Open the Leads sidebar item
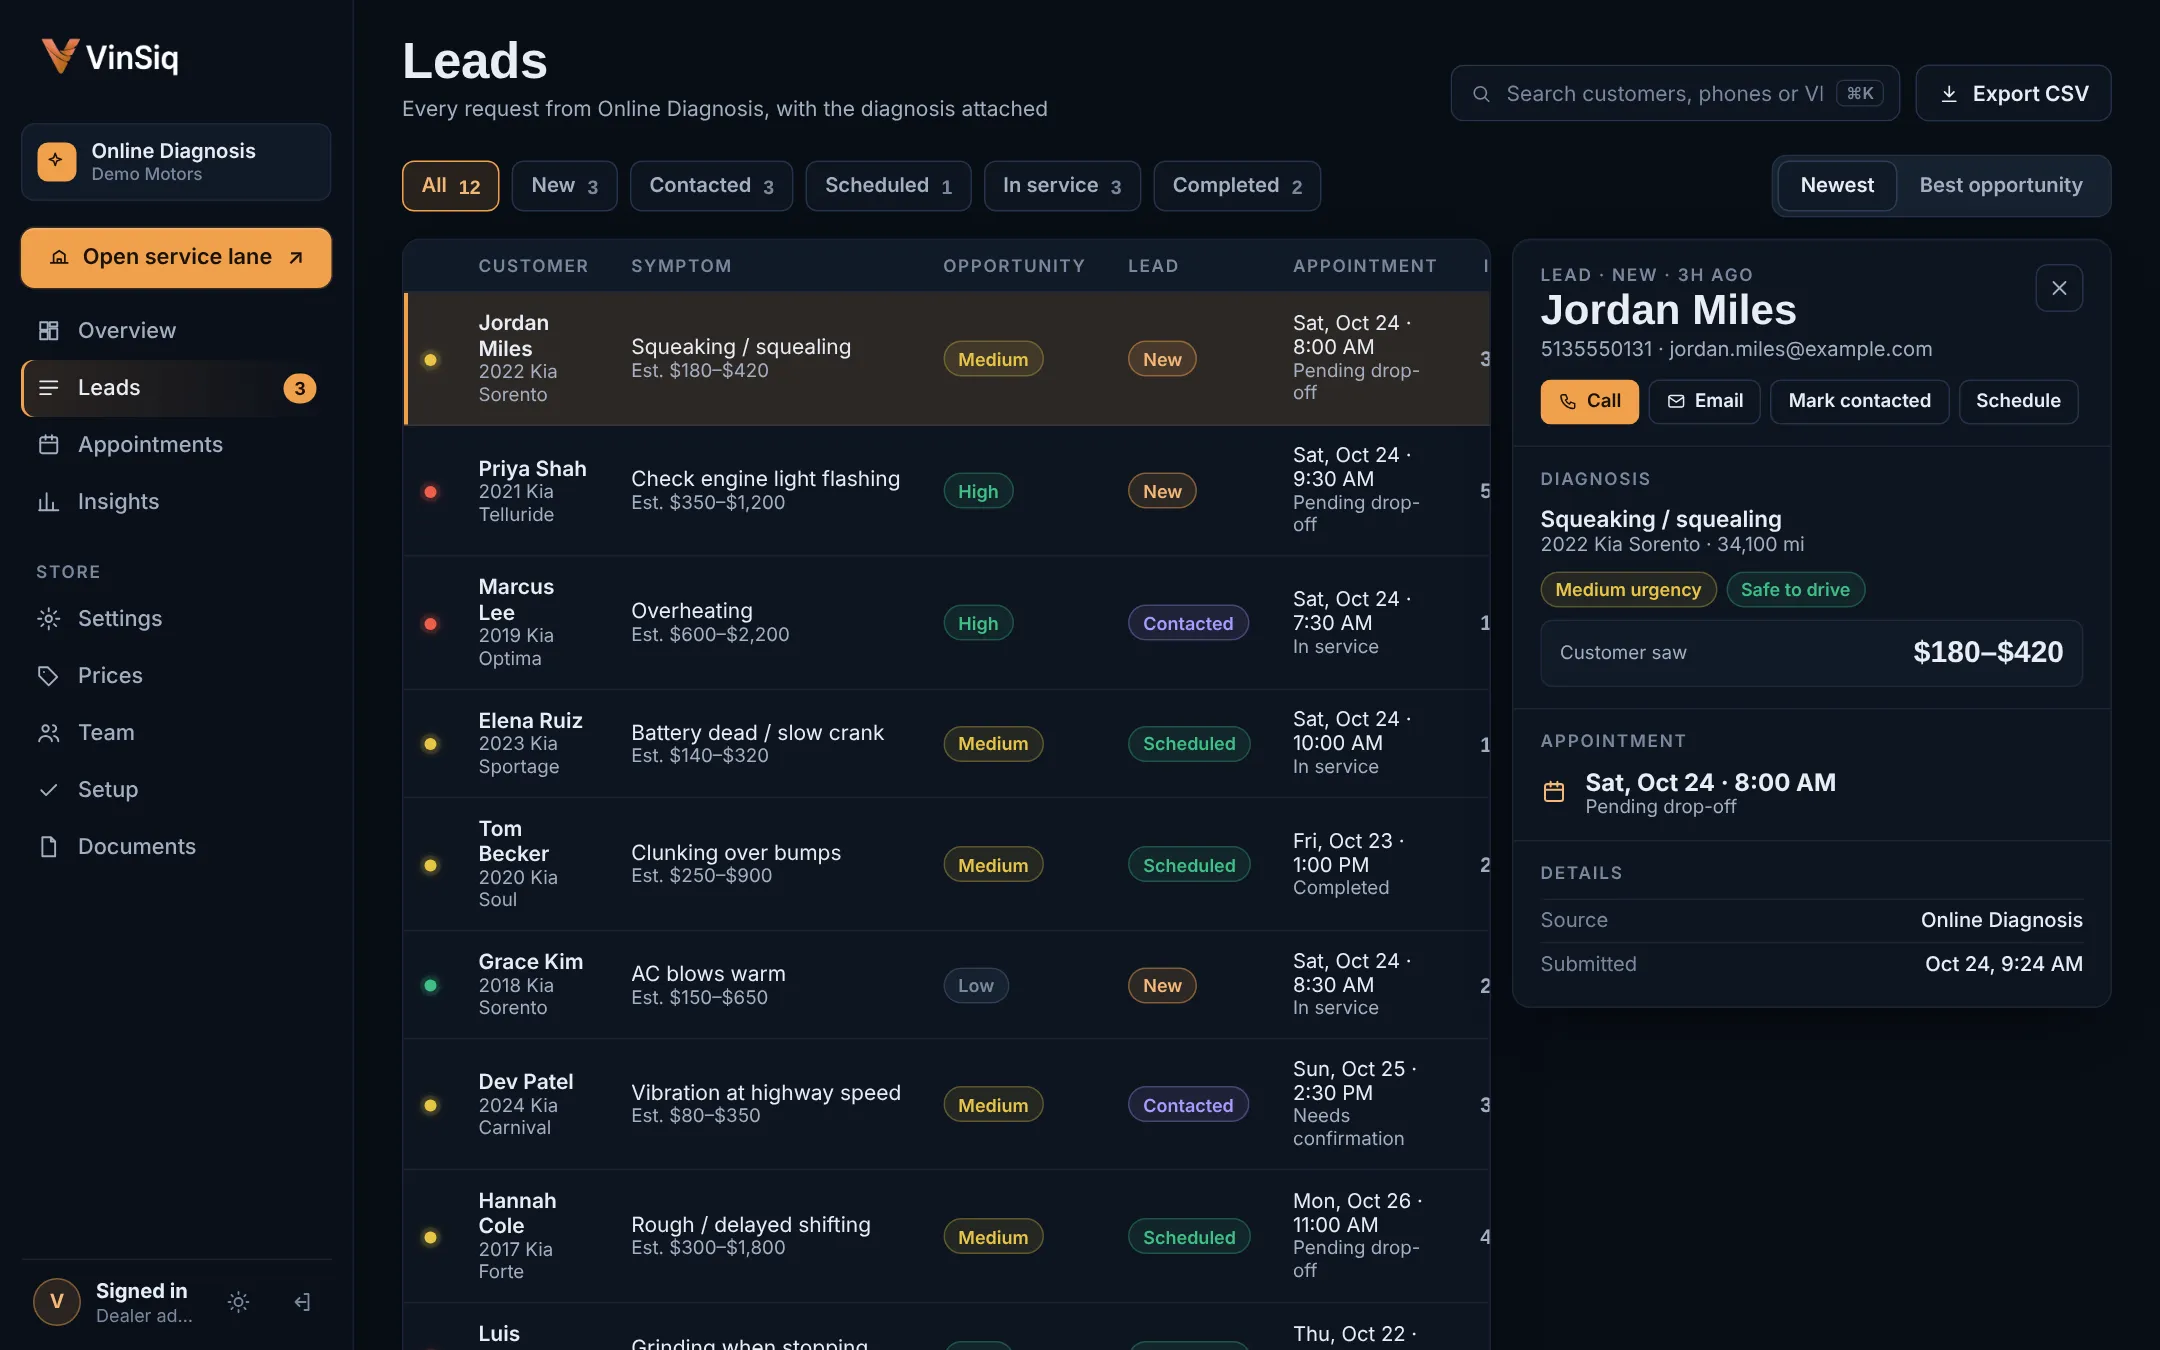 click(x=176, y=388)
